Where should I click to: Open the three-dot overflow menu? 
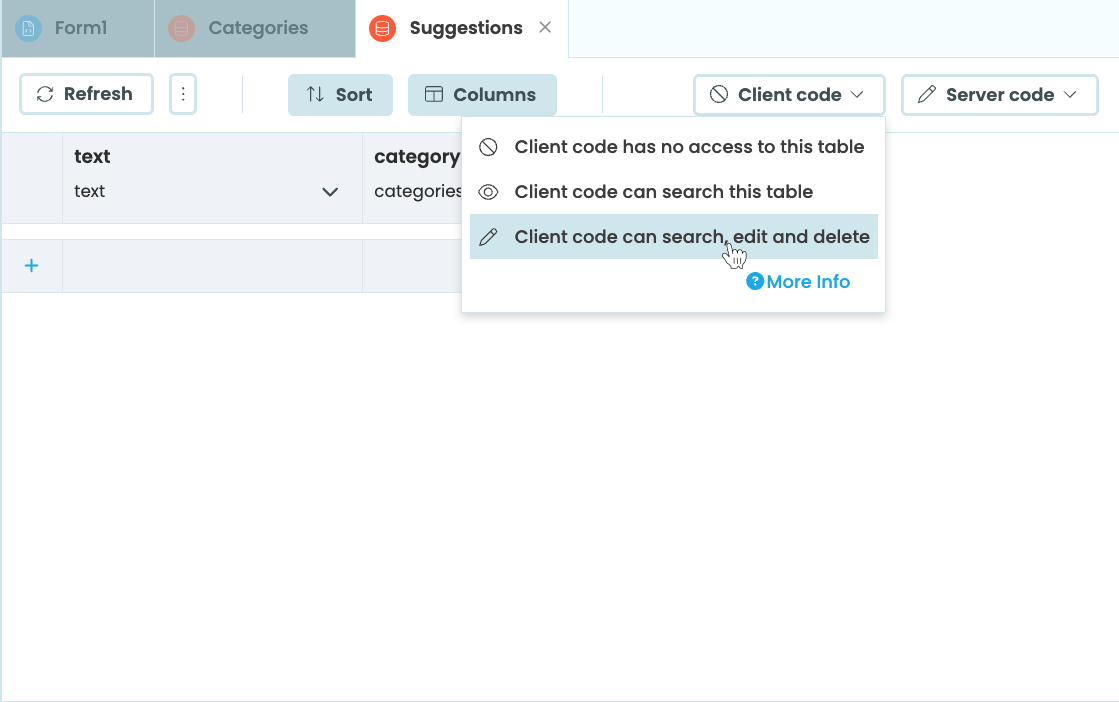tap(183, 94)
